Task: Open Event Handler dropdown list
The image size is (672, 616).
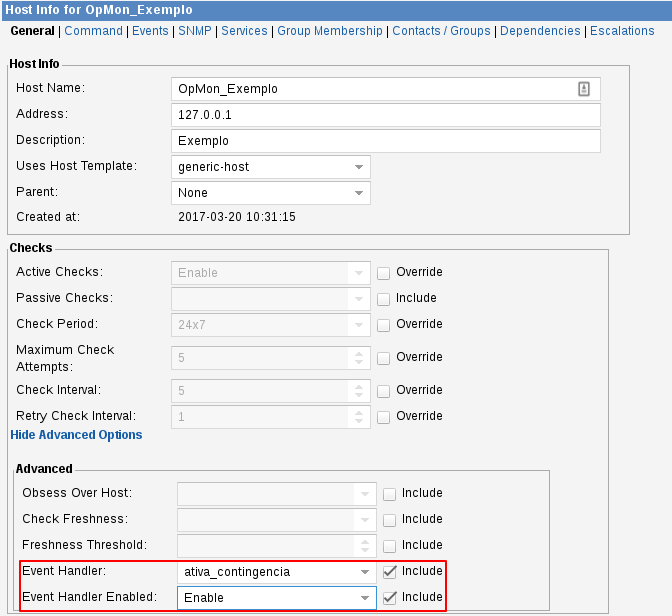Action: point(276,572)
